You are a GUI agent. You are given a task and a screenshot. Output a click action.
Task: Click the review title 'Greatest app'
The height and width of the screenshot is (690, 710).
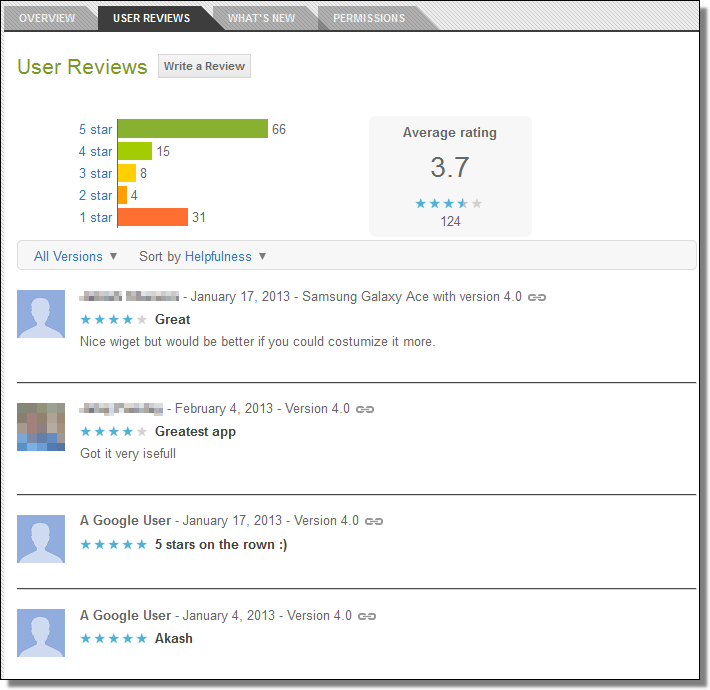(x=195, y=432)
